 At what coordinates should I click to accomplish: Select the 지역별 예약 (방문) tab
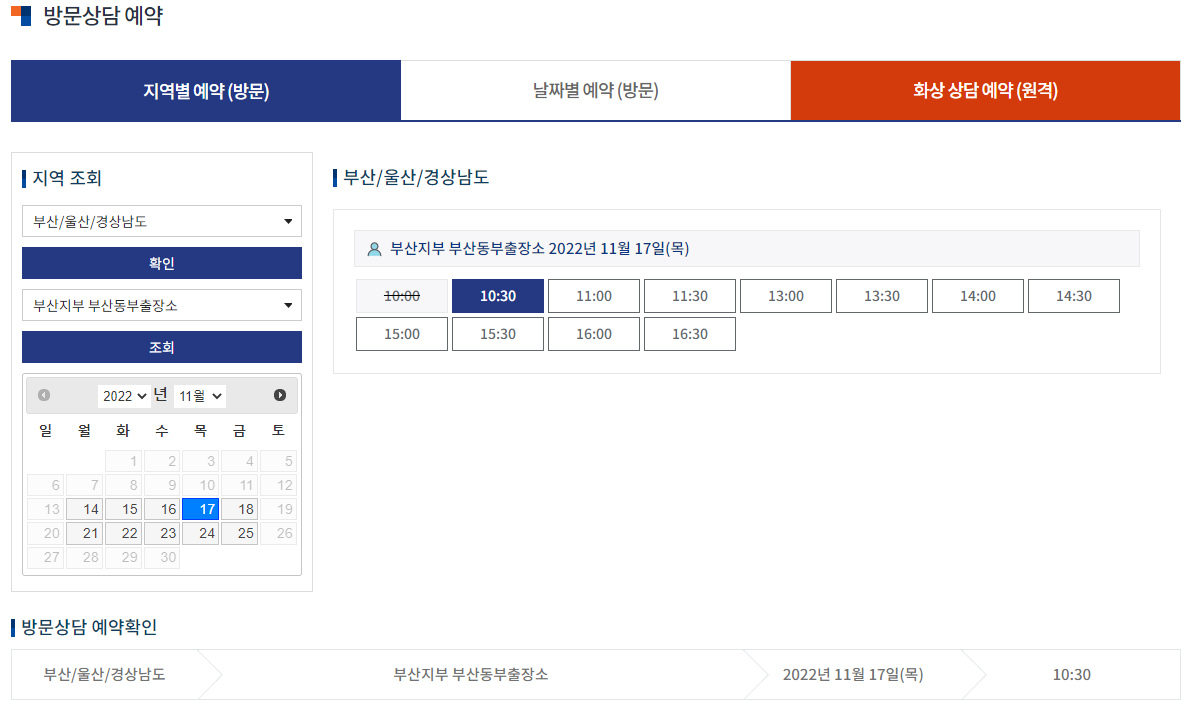(205, 90)
